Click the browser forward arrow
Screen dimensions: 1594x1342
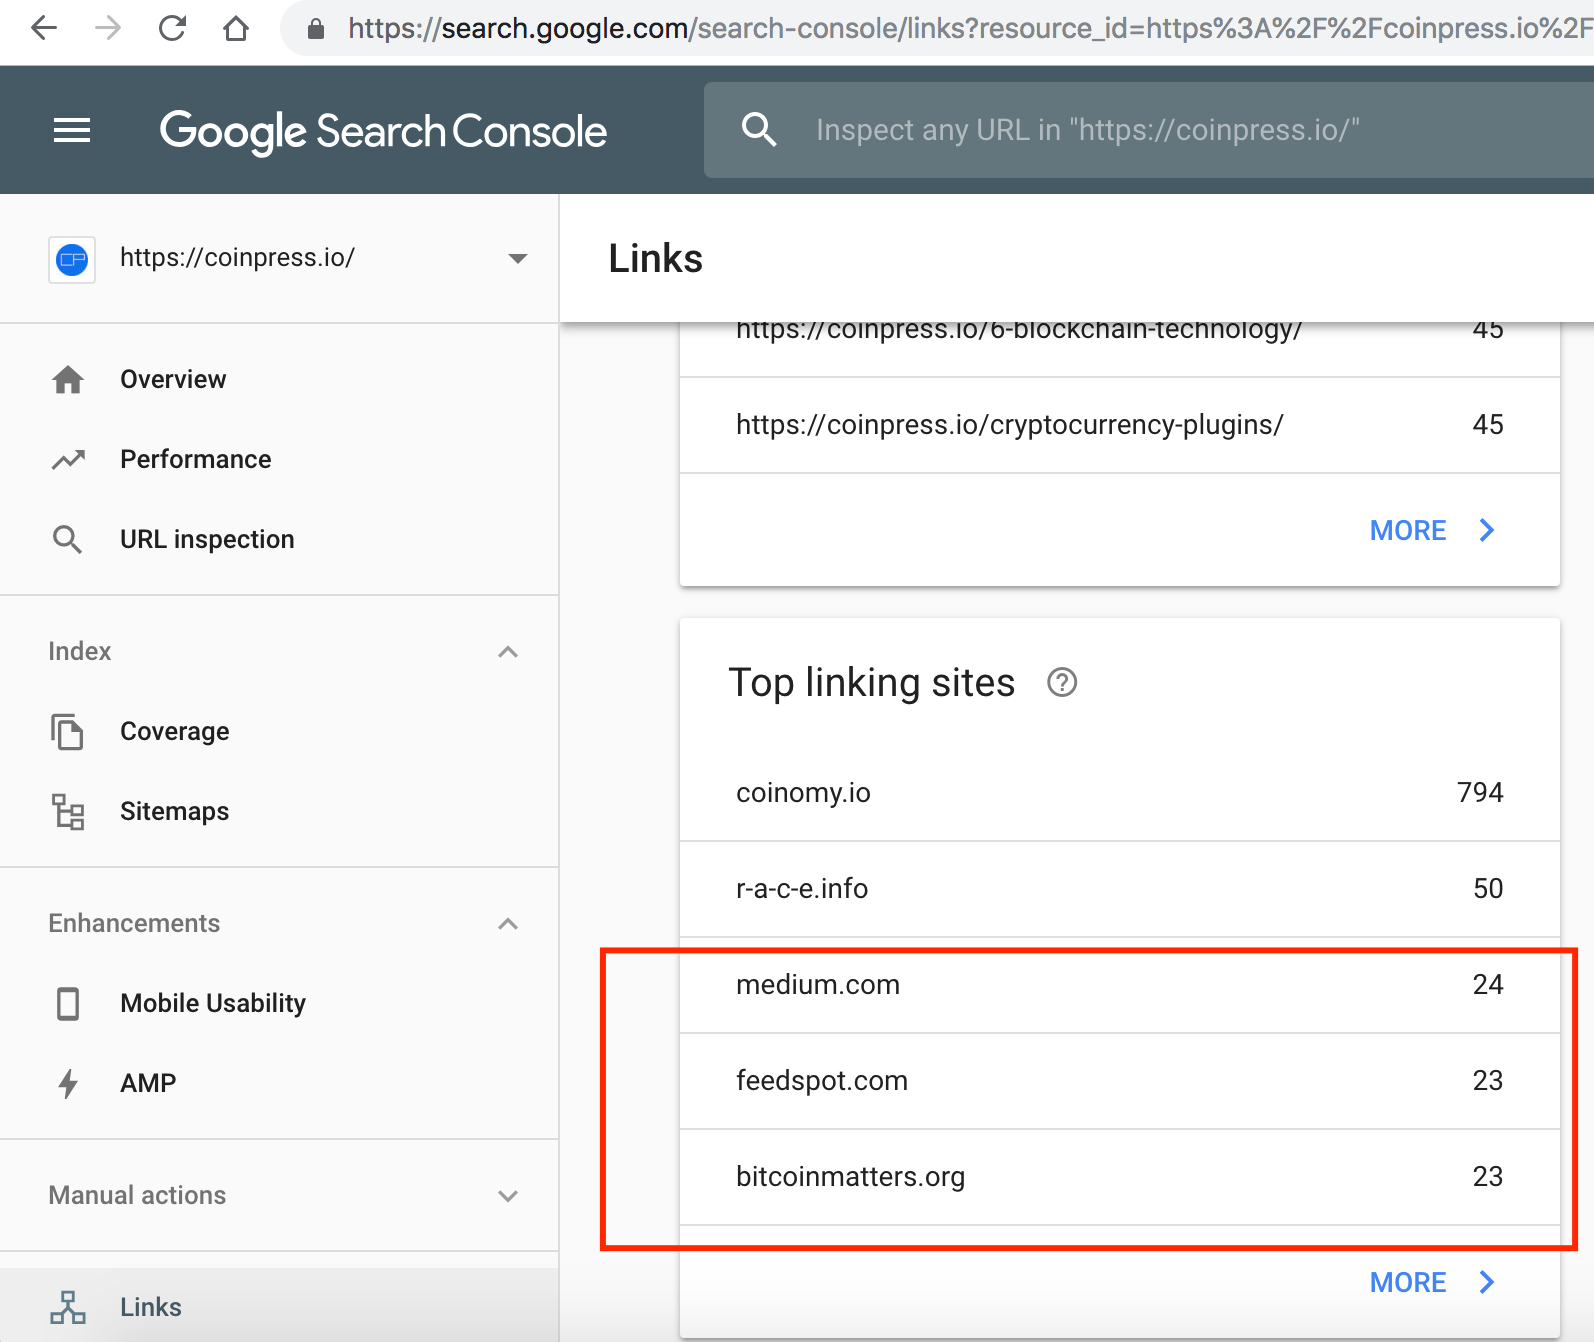click(108, 28)
